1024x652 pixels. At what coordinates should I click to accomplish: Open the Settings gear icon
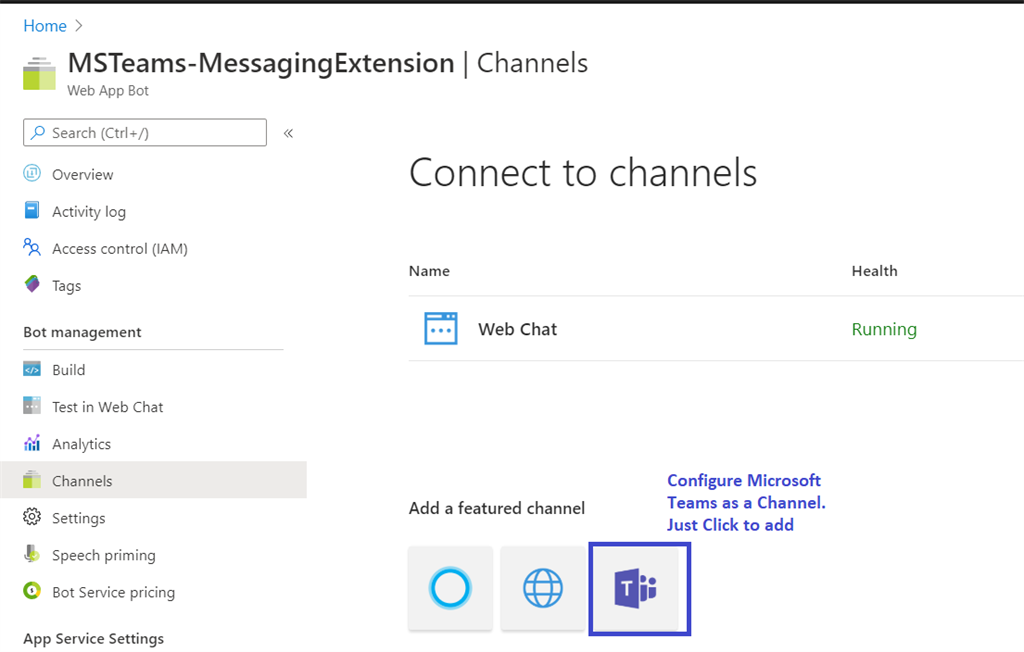pos(31,517)
